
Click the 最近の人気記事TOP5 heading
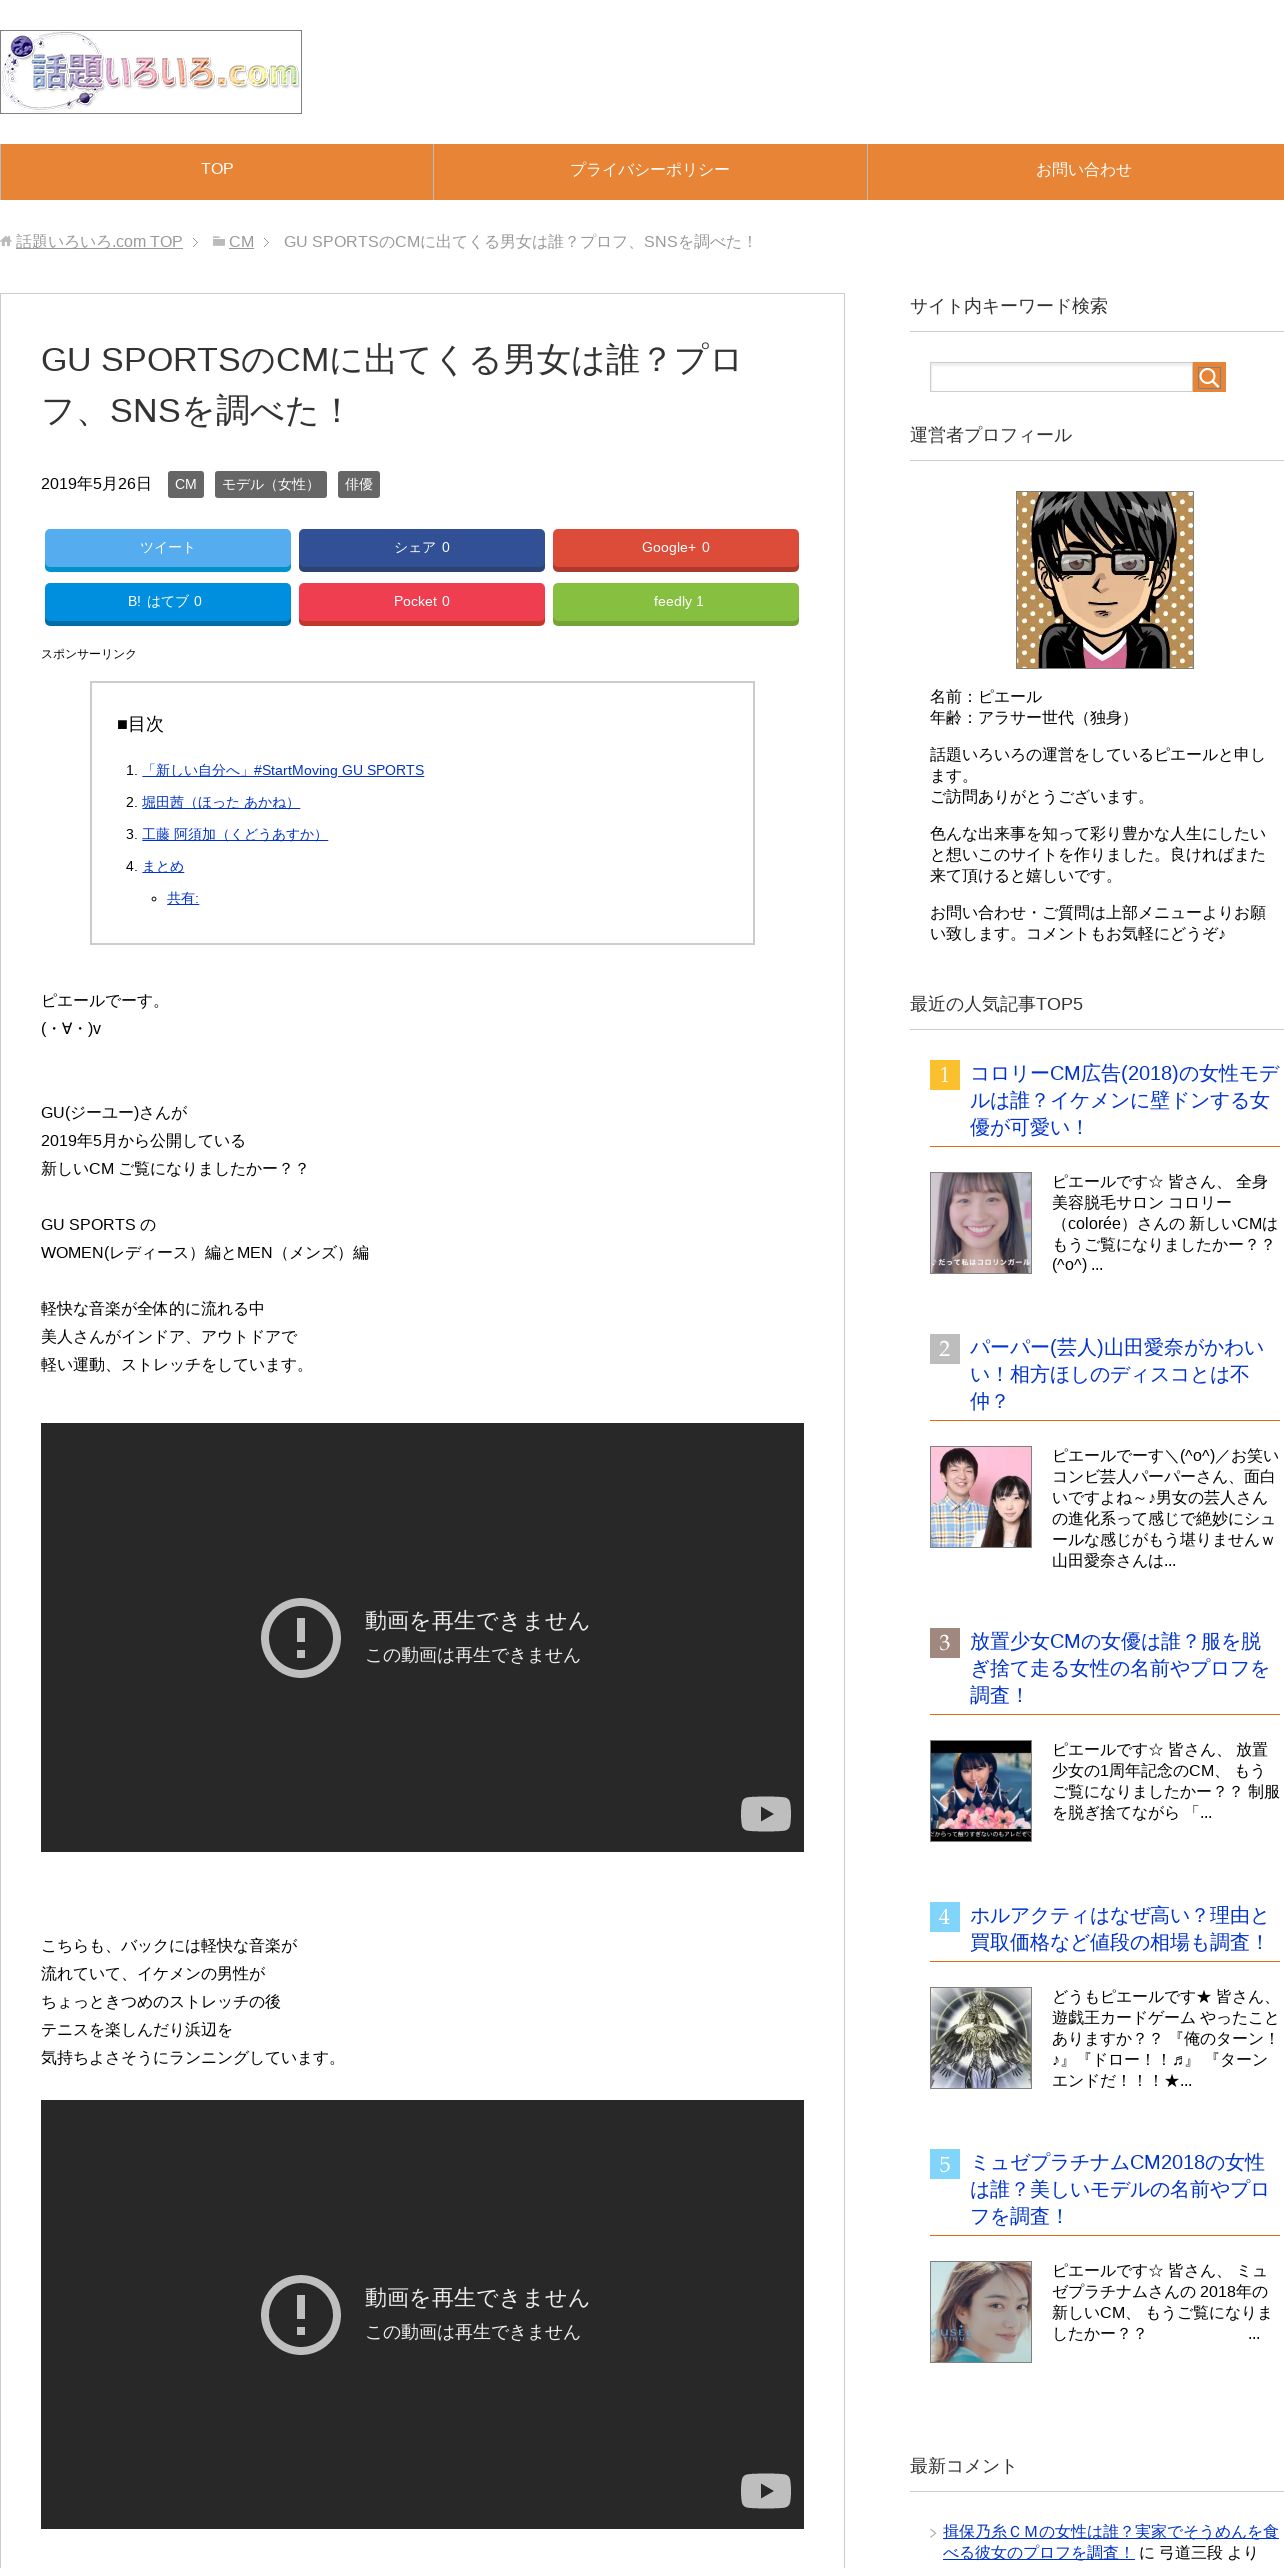pos(996,1004)
